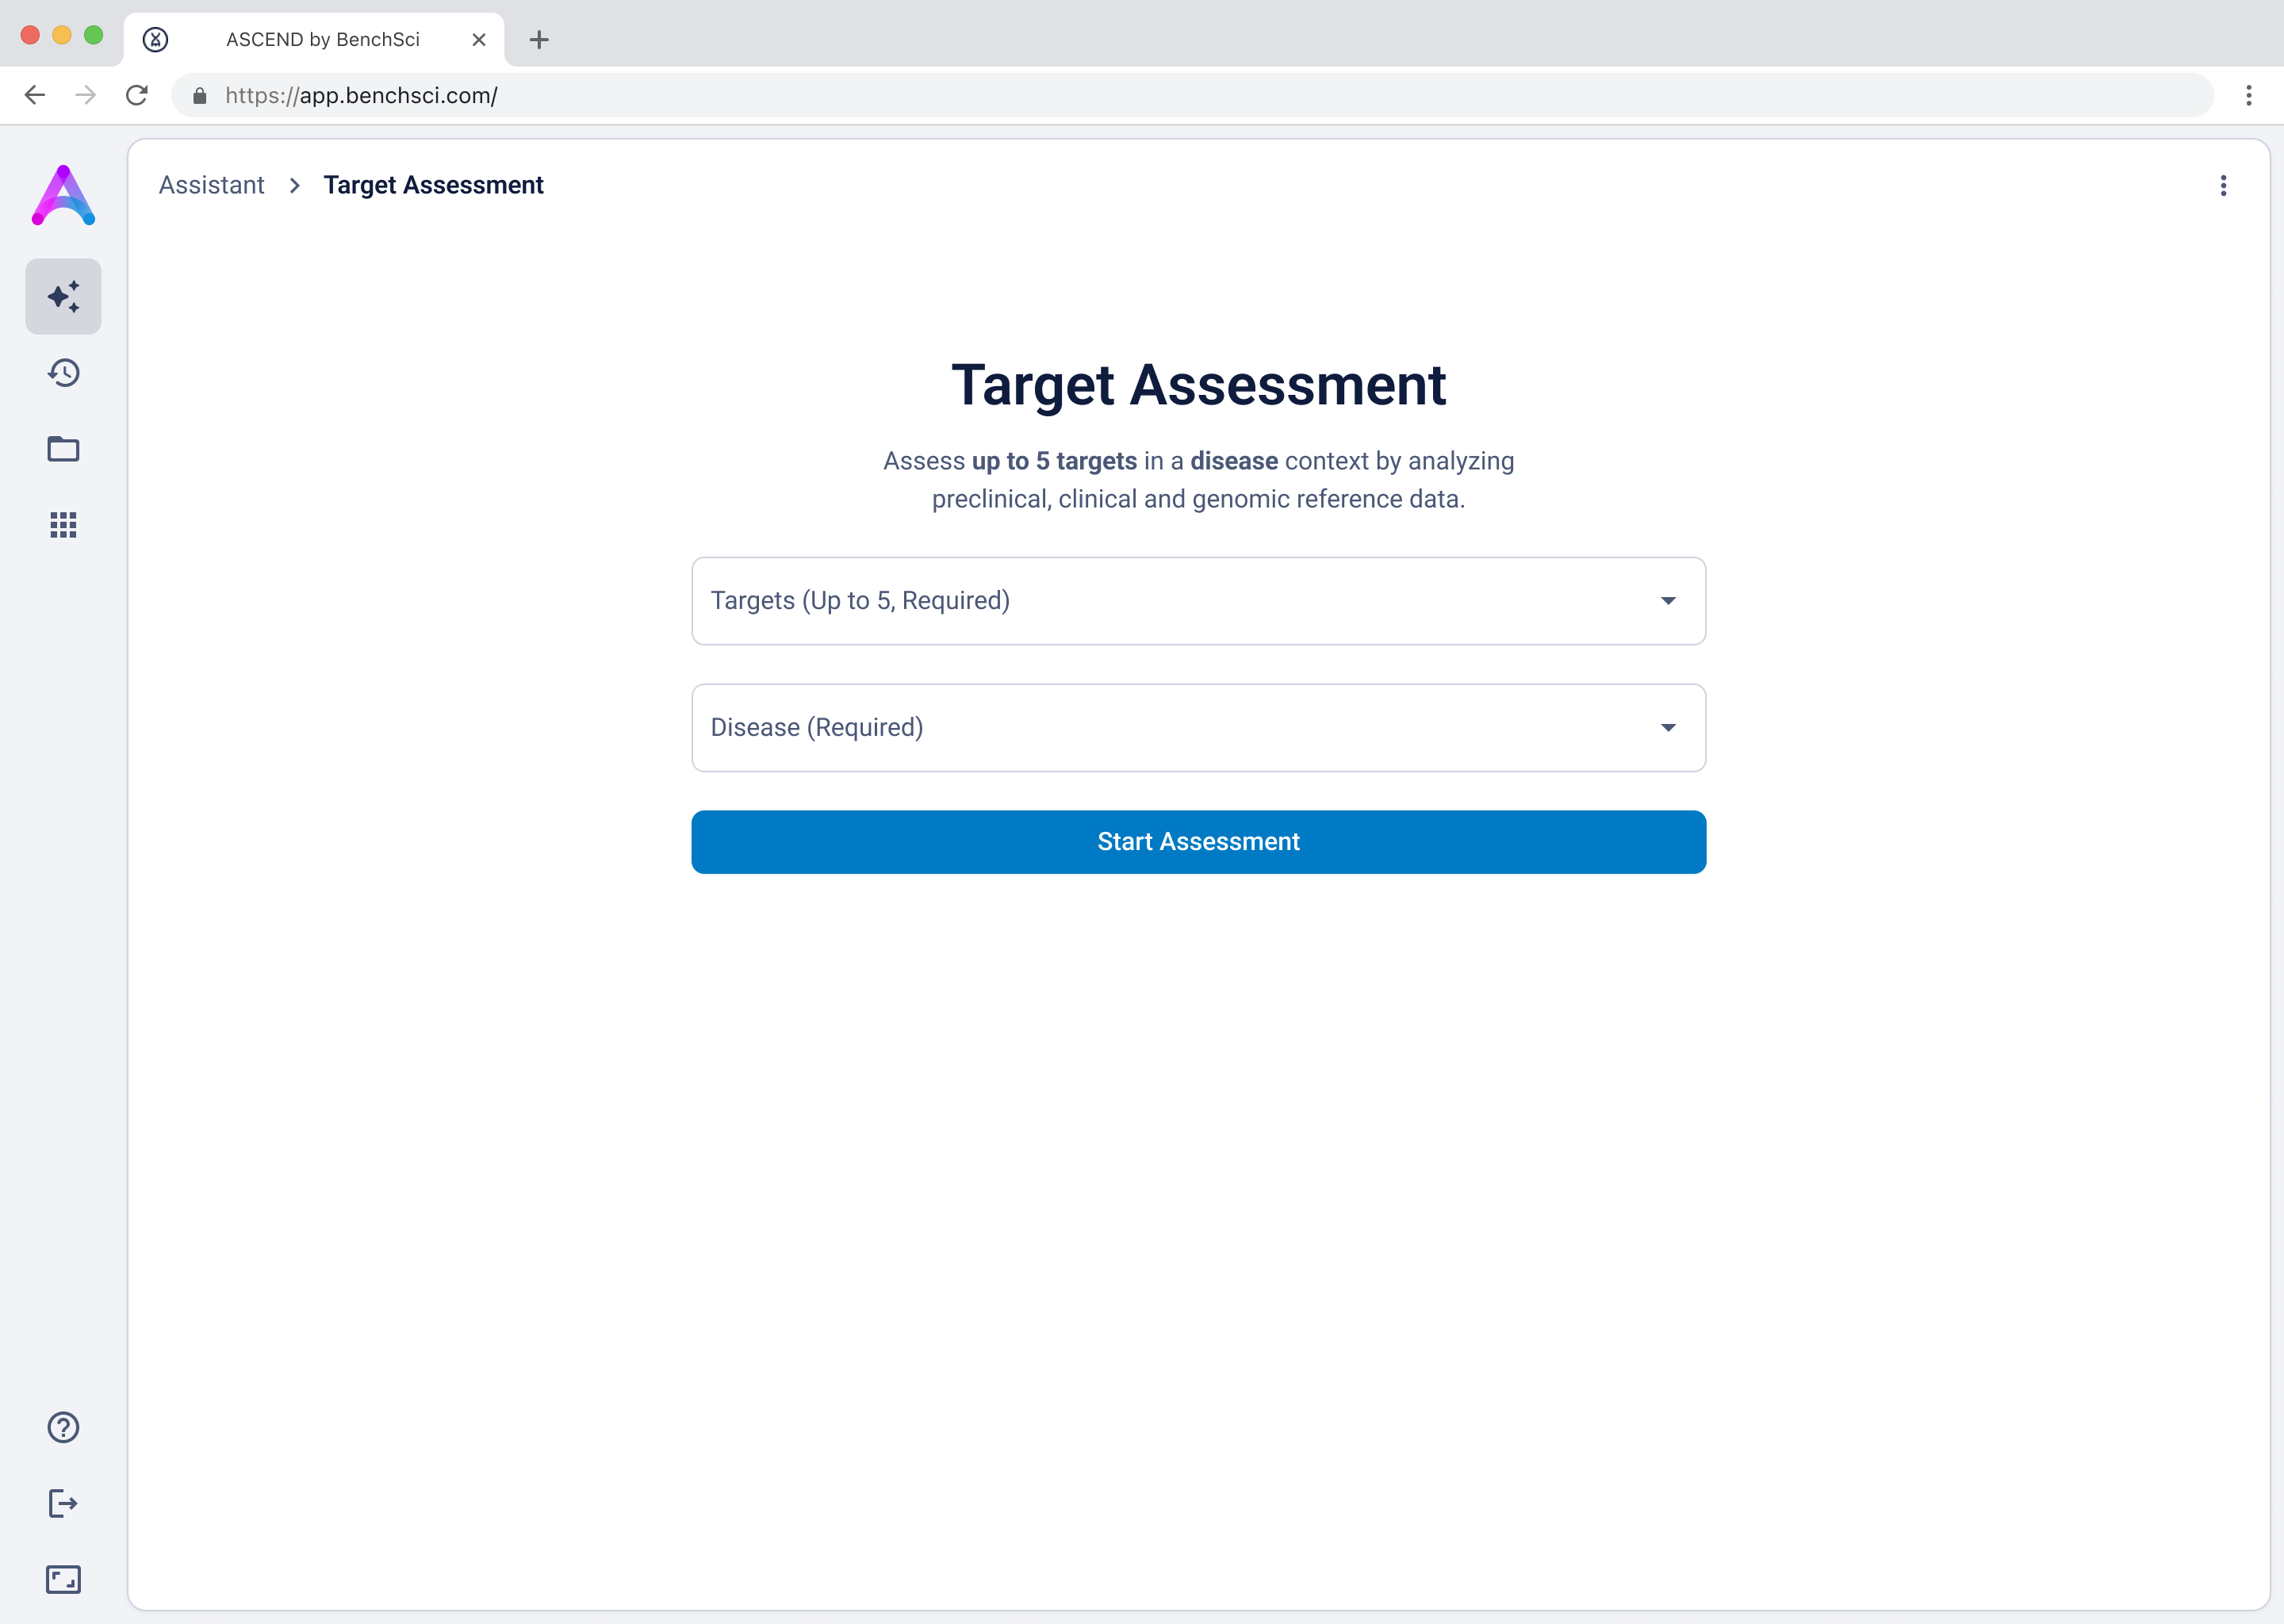Image resolution: width=2284 pixels, height=1624 pixels.
Task: Toggle the fullscreen icon at the sidebar bottom
Action: coord(63,1579)
